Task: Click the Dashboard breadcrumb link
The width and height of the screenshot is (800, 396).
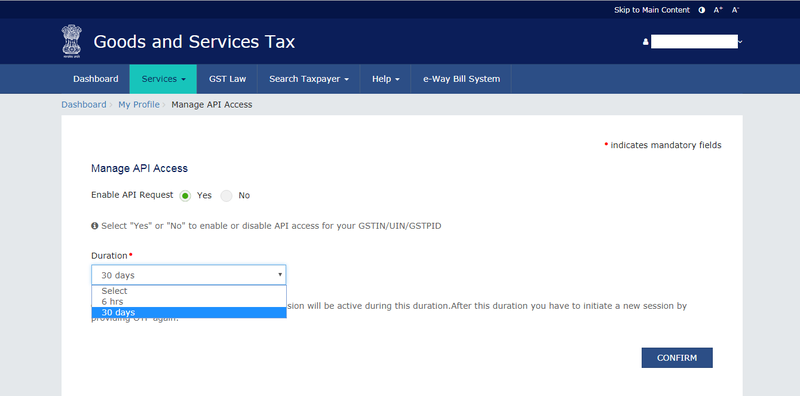Action: coord(84,105)
